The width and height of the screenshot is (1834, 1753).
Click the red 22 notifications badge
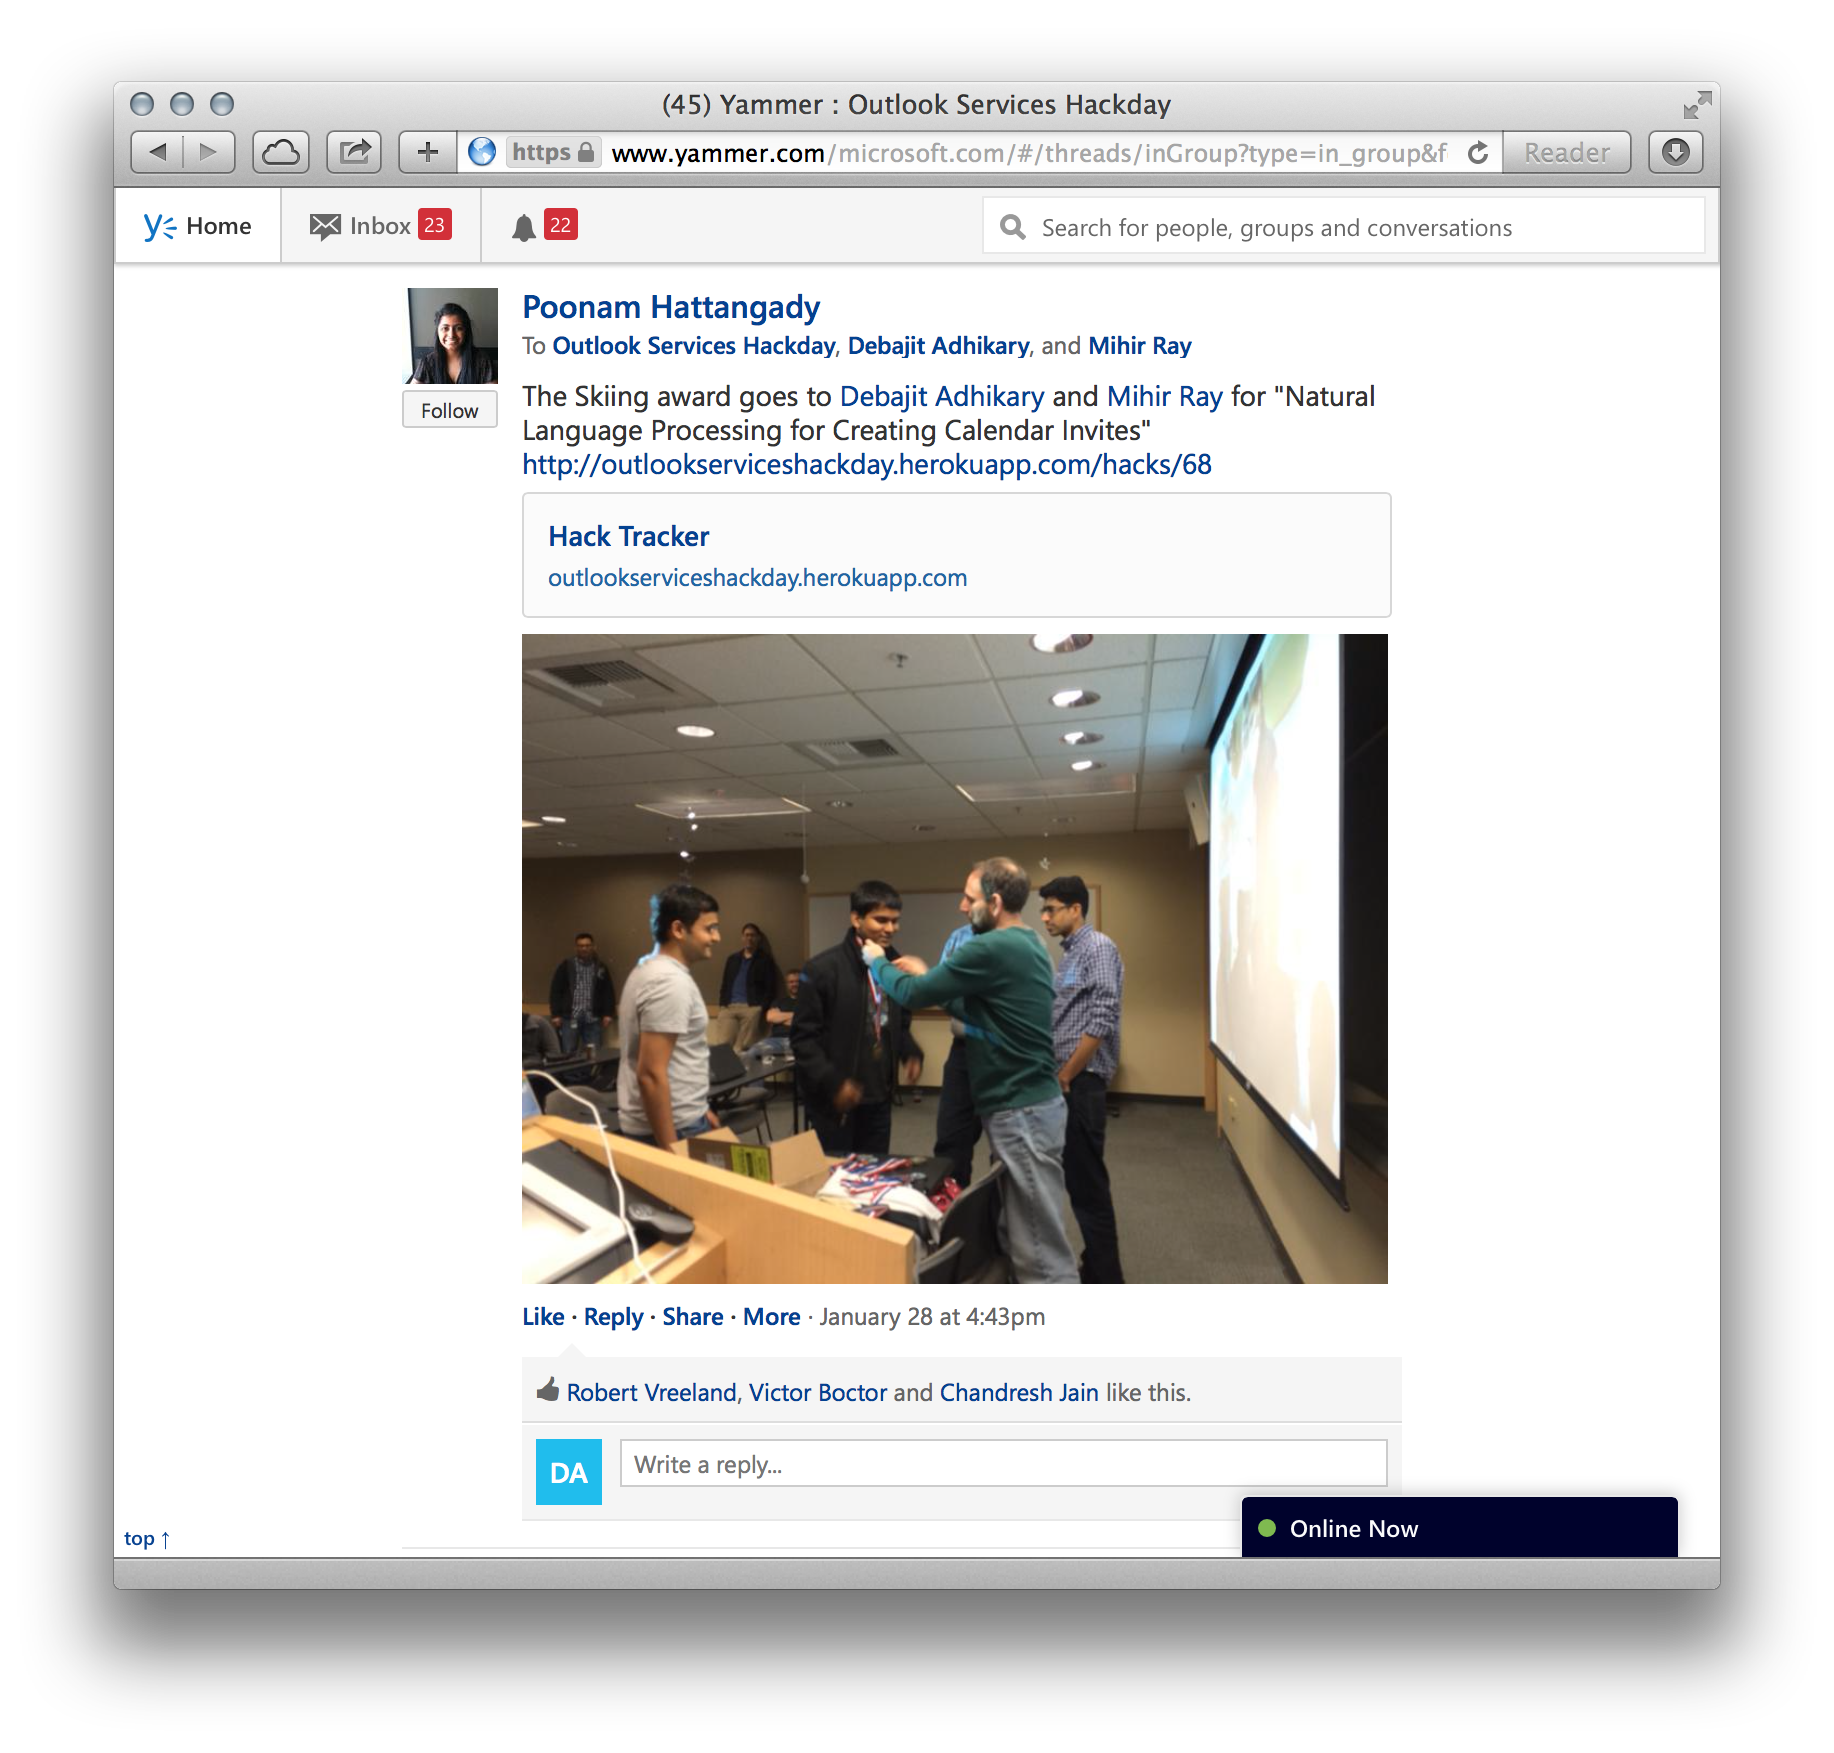coord(560,225)
